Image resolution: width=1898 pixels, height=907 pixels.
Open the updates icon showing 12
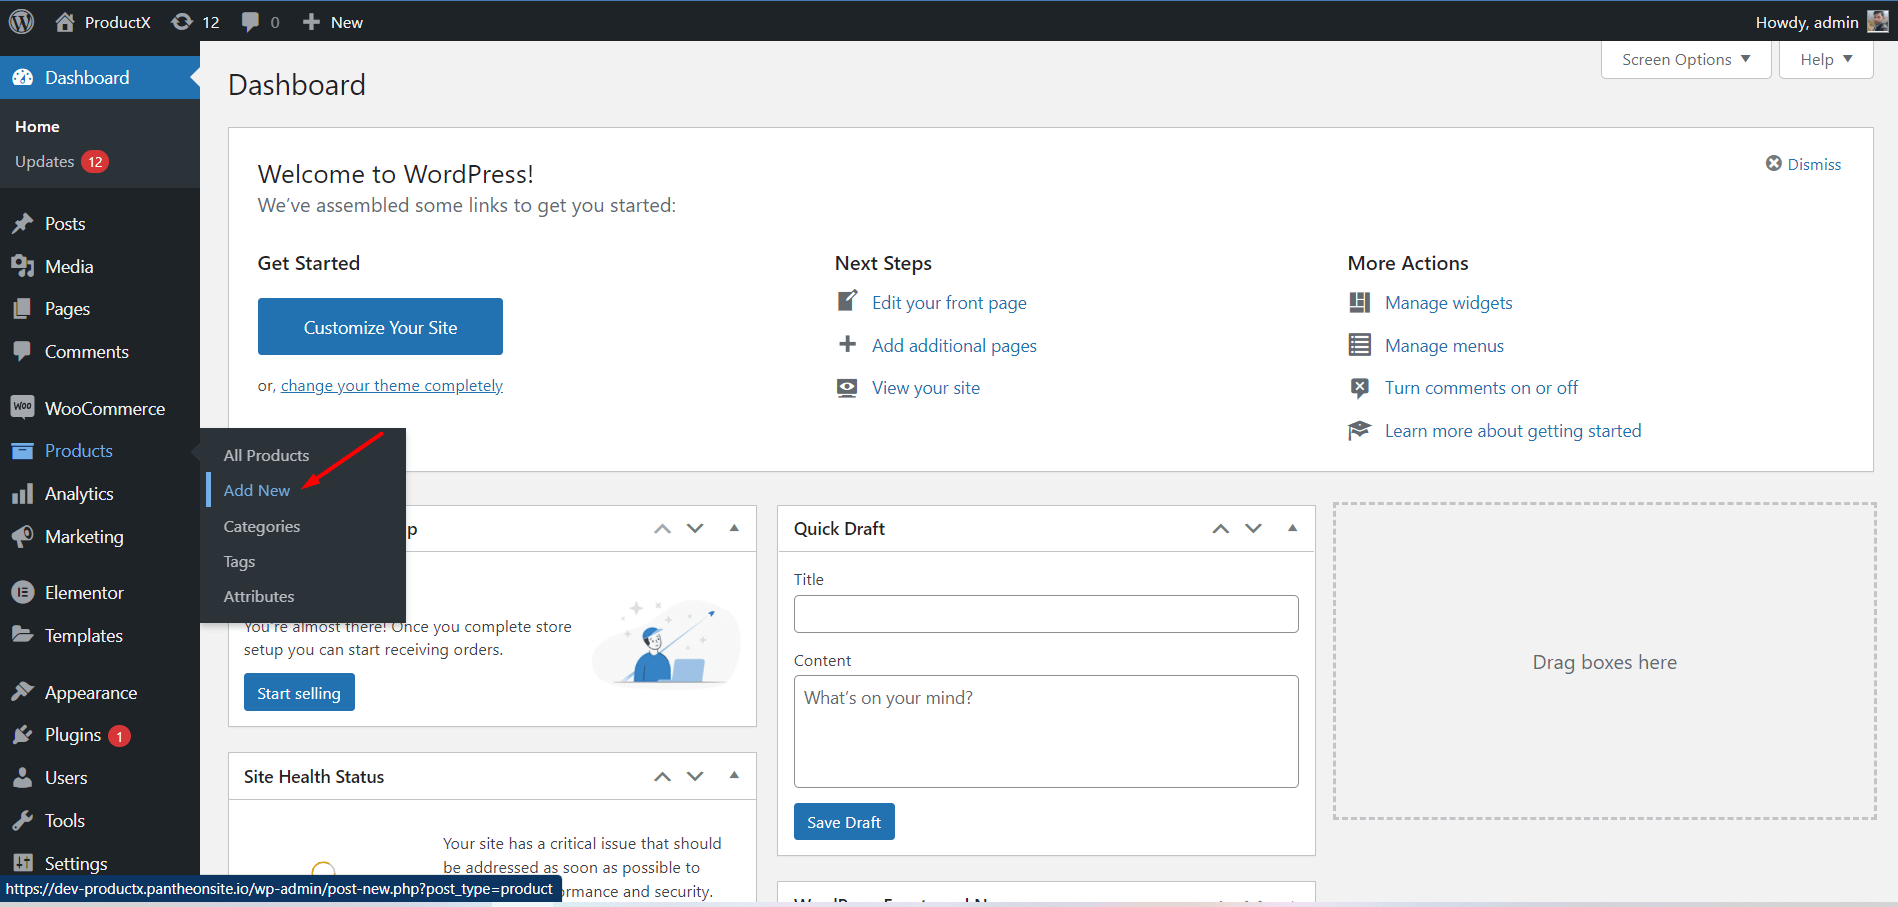(x=182, y=21)
